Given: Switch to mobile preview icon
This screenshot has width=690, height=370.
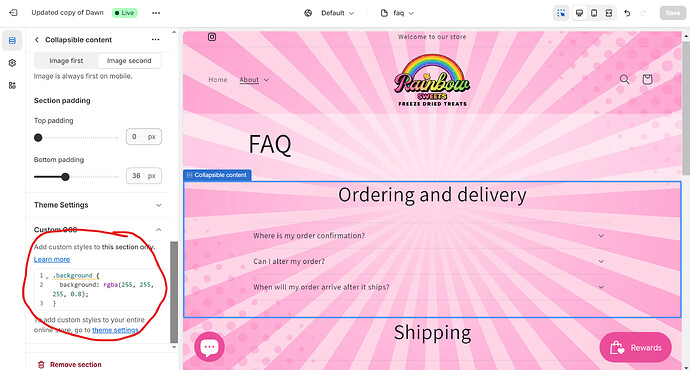Looking at the screenshot, I should pyautogui.click(x=594, y=13).
